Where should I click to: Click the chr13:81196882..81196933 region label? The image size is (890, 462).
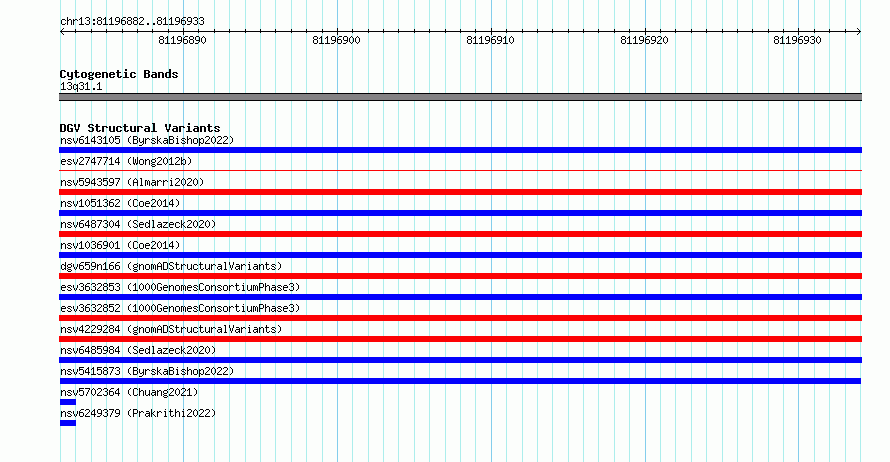point(132,22)
